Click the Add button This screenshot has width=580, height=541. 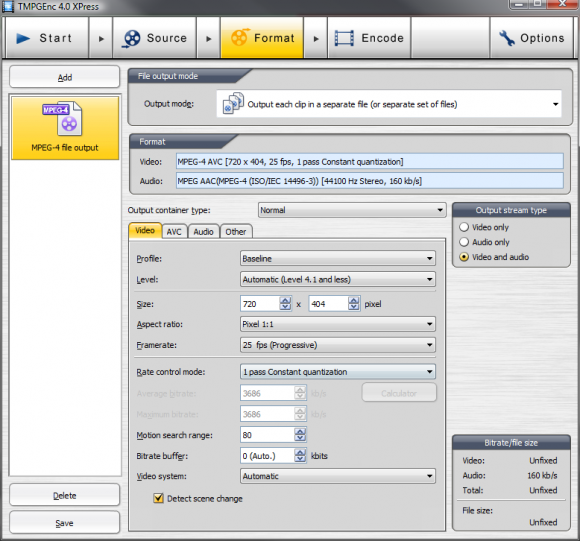tap(65, 77)
